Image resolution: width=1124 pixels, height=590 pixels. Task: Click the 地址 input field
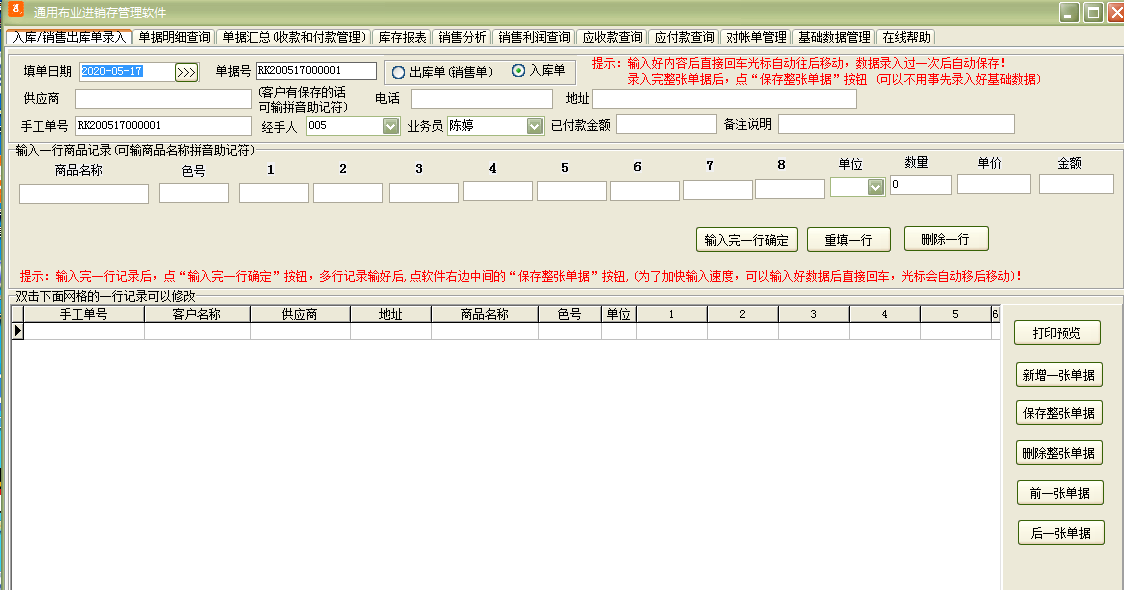click(724, 99)
